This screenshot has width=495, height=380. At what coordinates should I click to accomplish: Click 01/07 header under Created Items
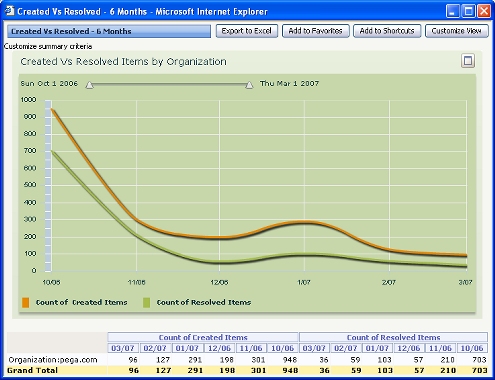click(x=187, y=348)
